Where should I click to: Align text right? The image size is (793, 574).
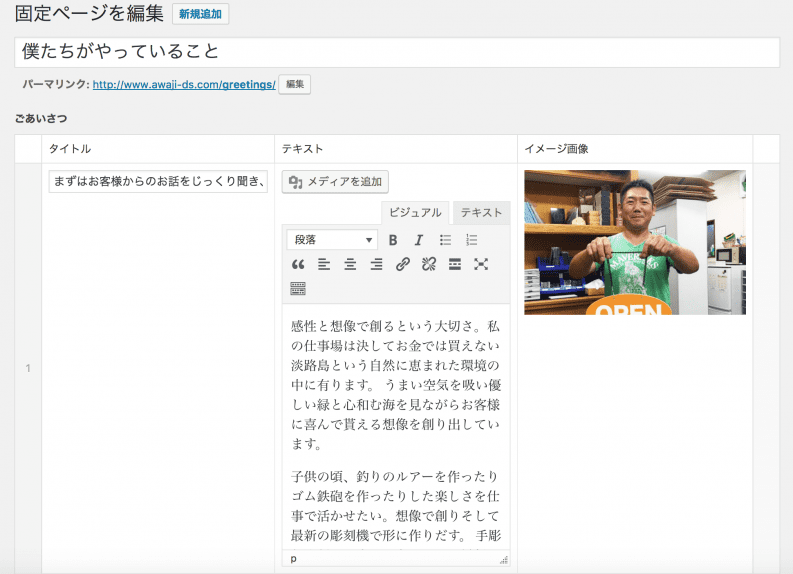376,264
